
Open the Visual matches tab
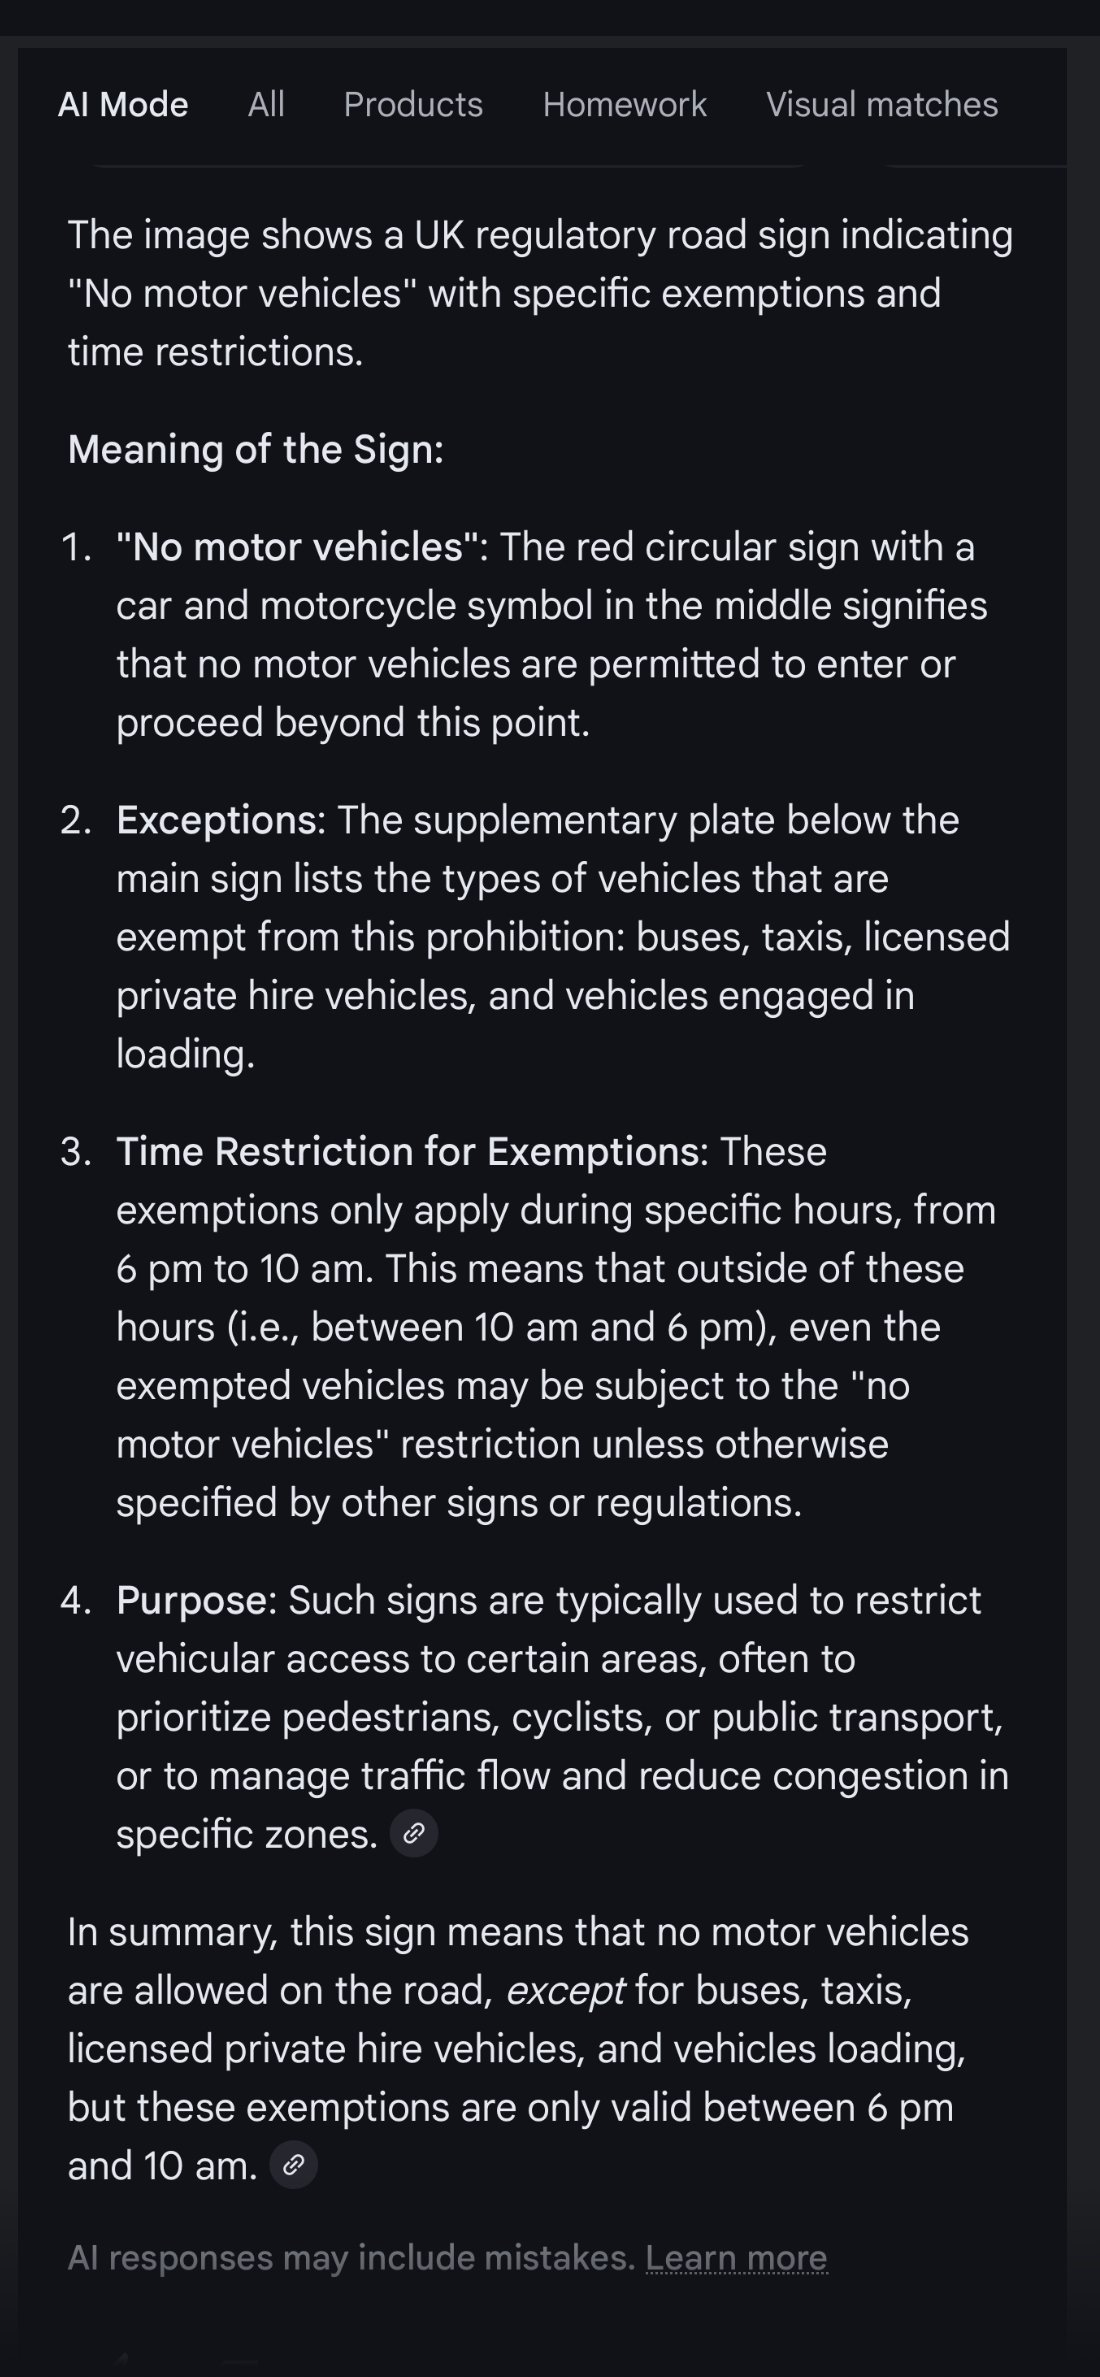[882, 104]
